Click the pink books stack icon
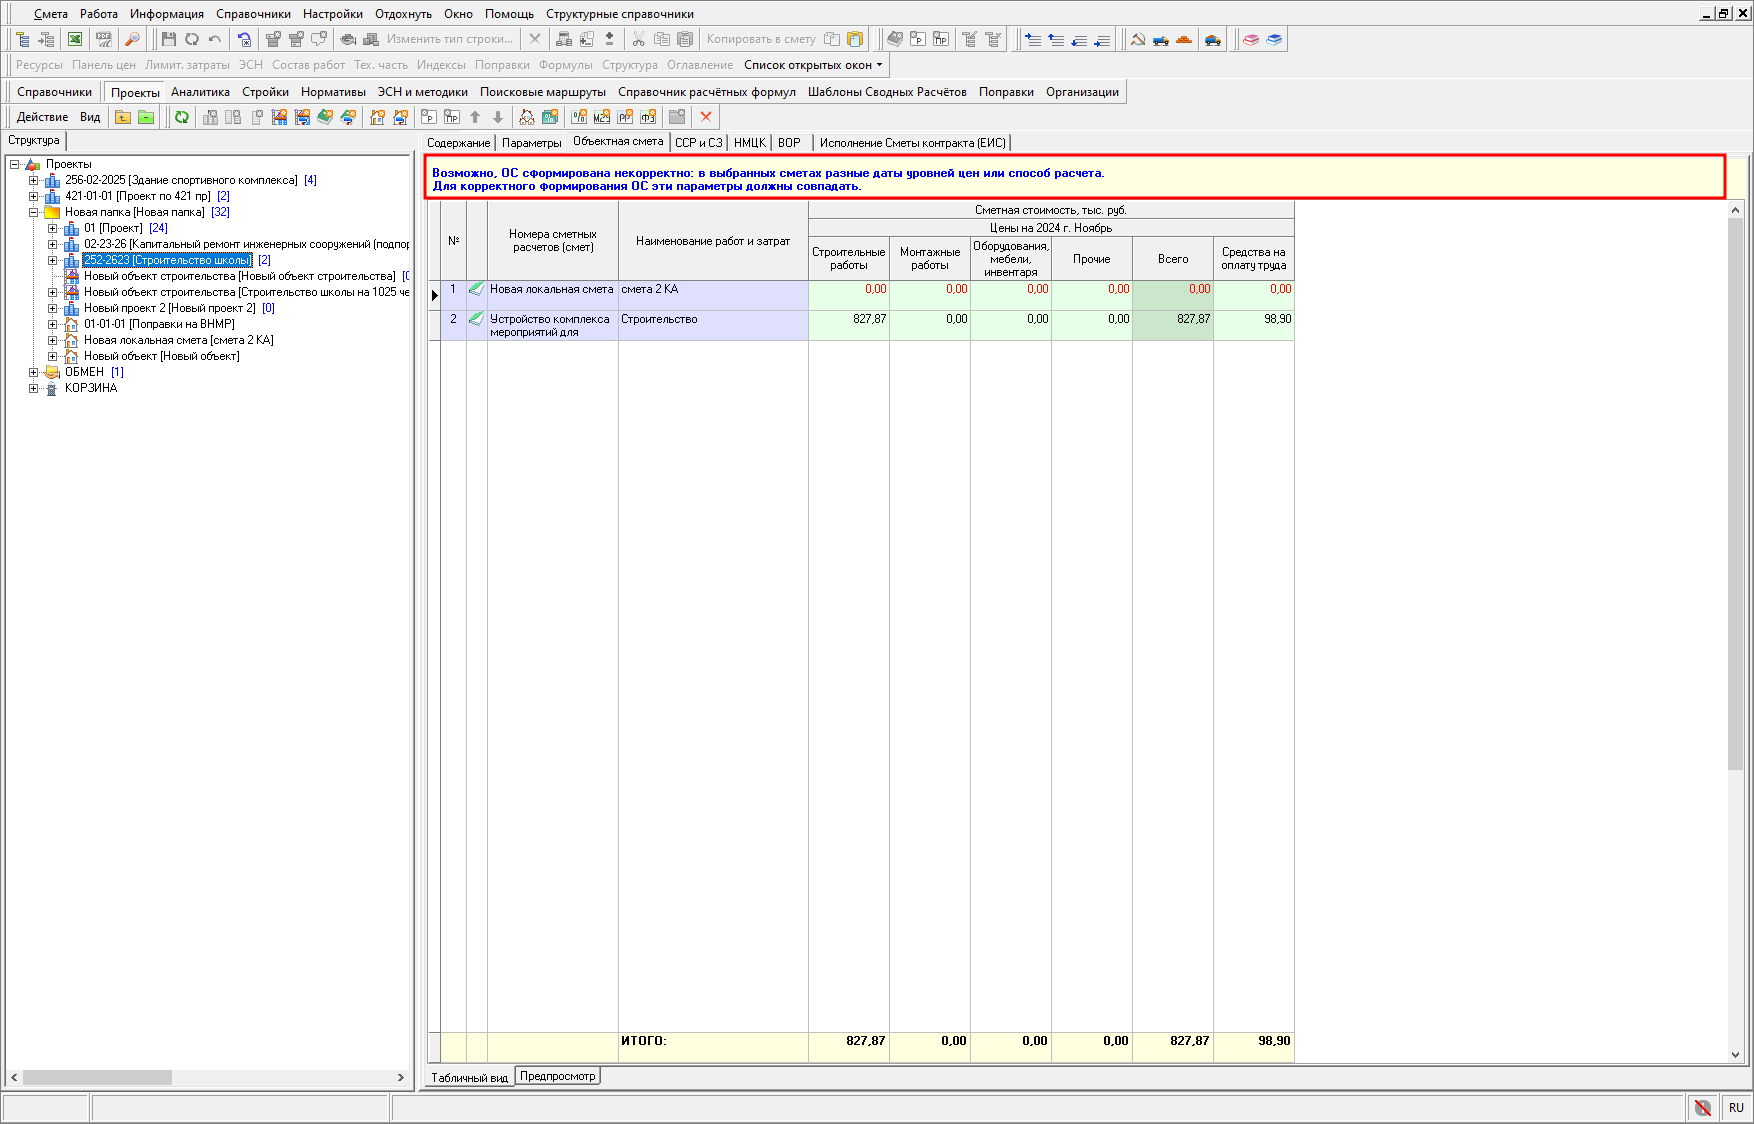This screenshot has width=1754, height=1124. [x=1251, y=39]
